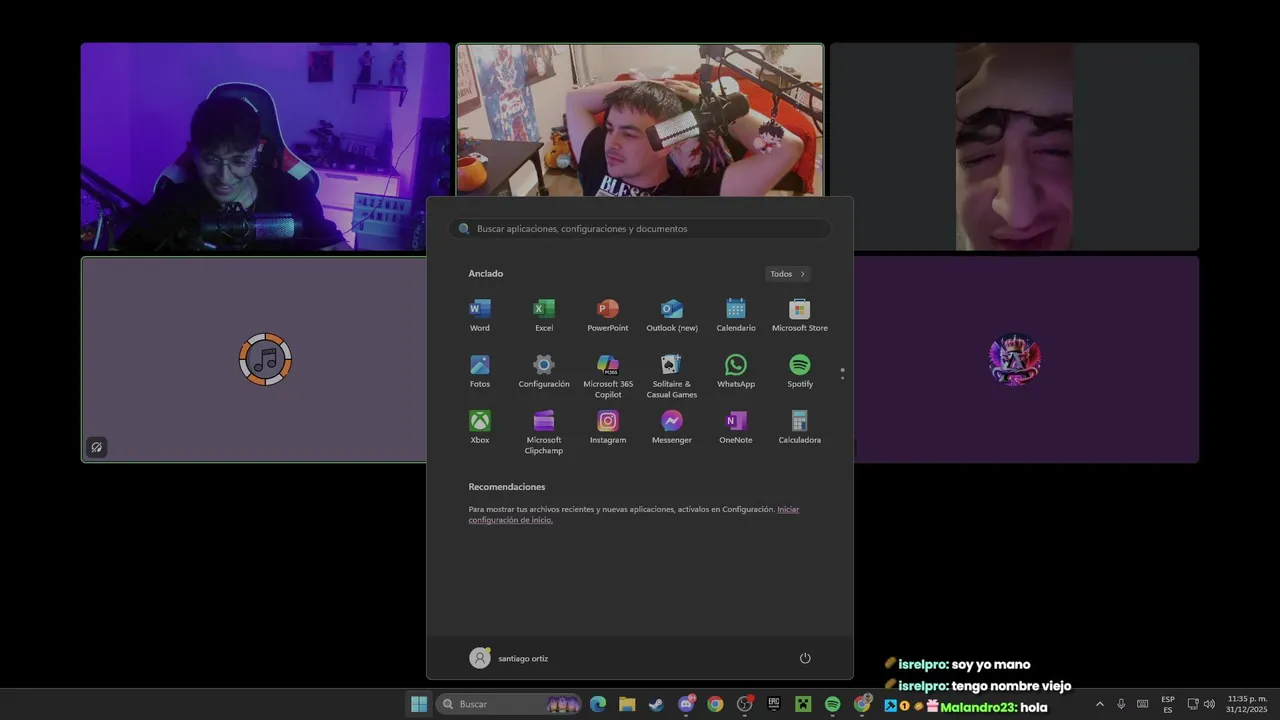Open the Messenger app

[672, 427]
